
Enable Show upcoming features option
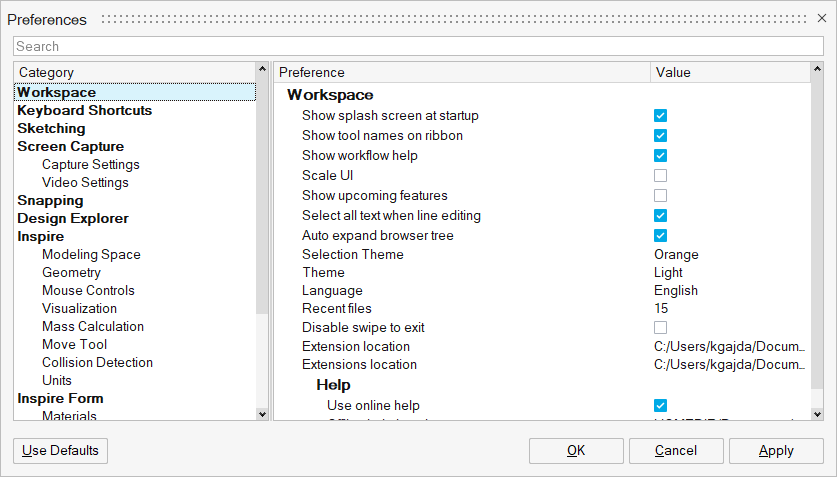660,196
